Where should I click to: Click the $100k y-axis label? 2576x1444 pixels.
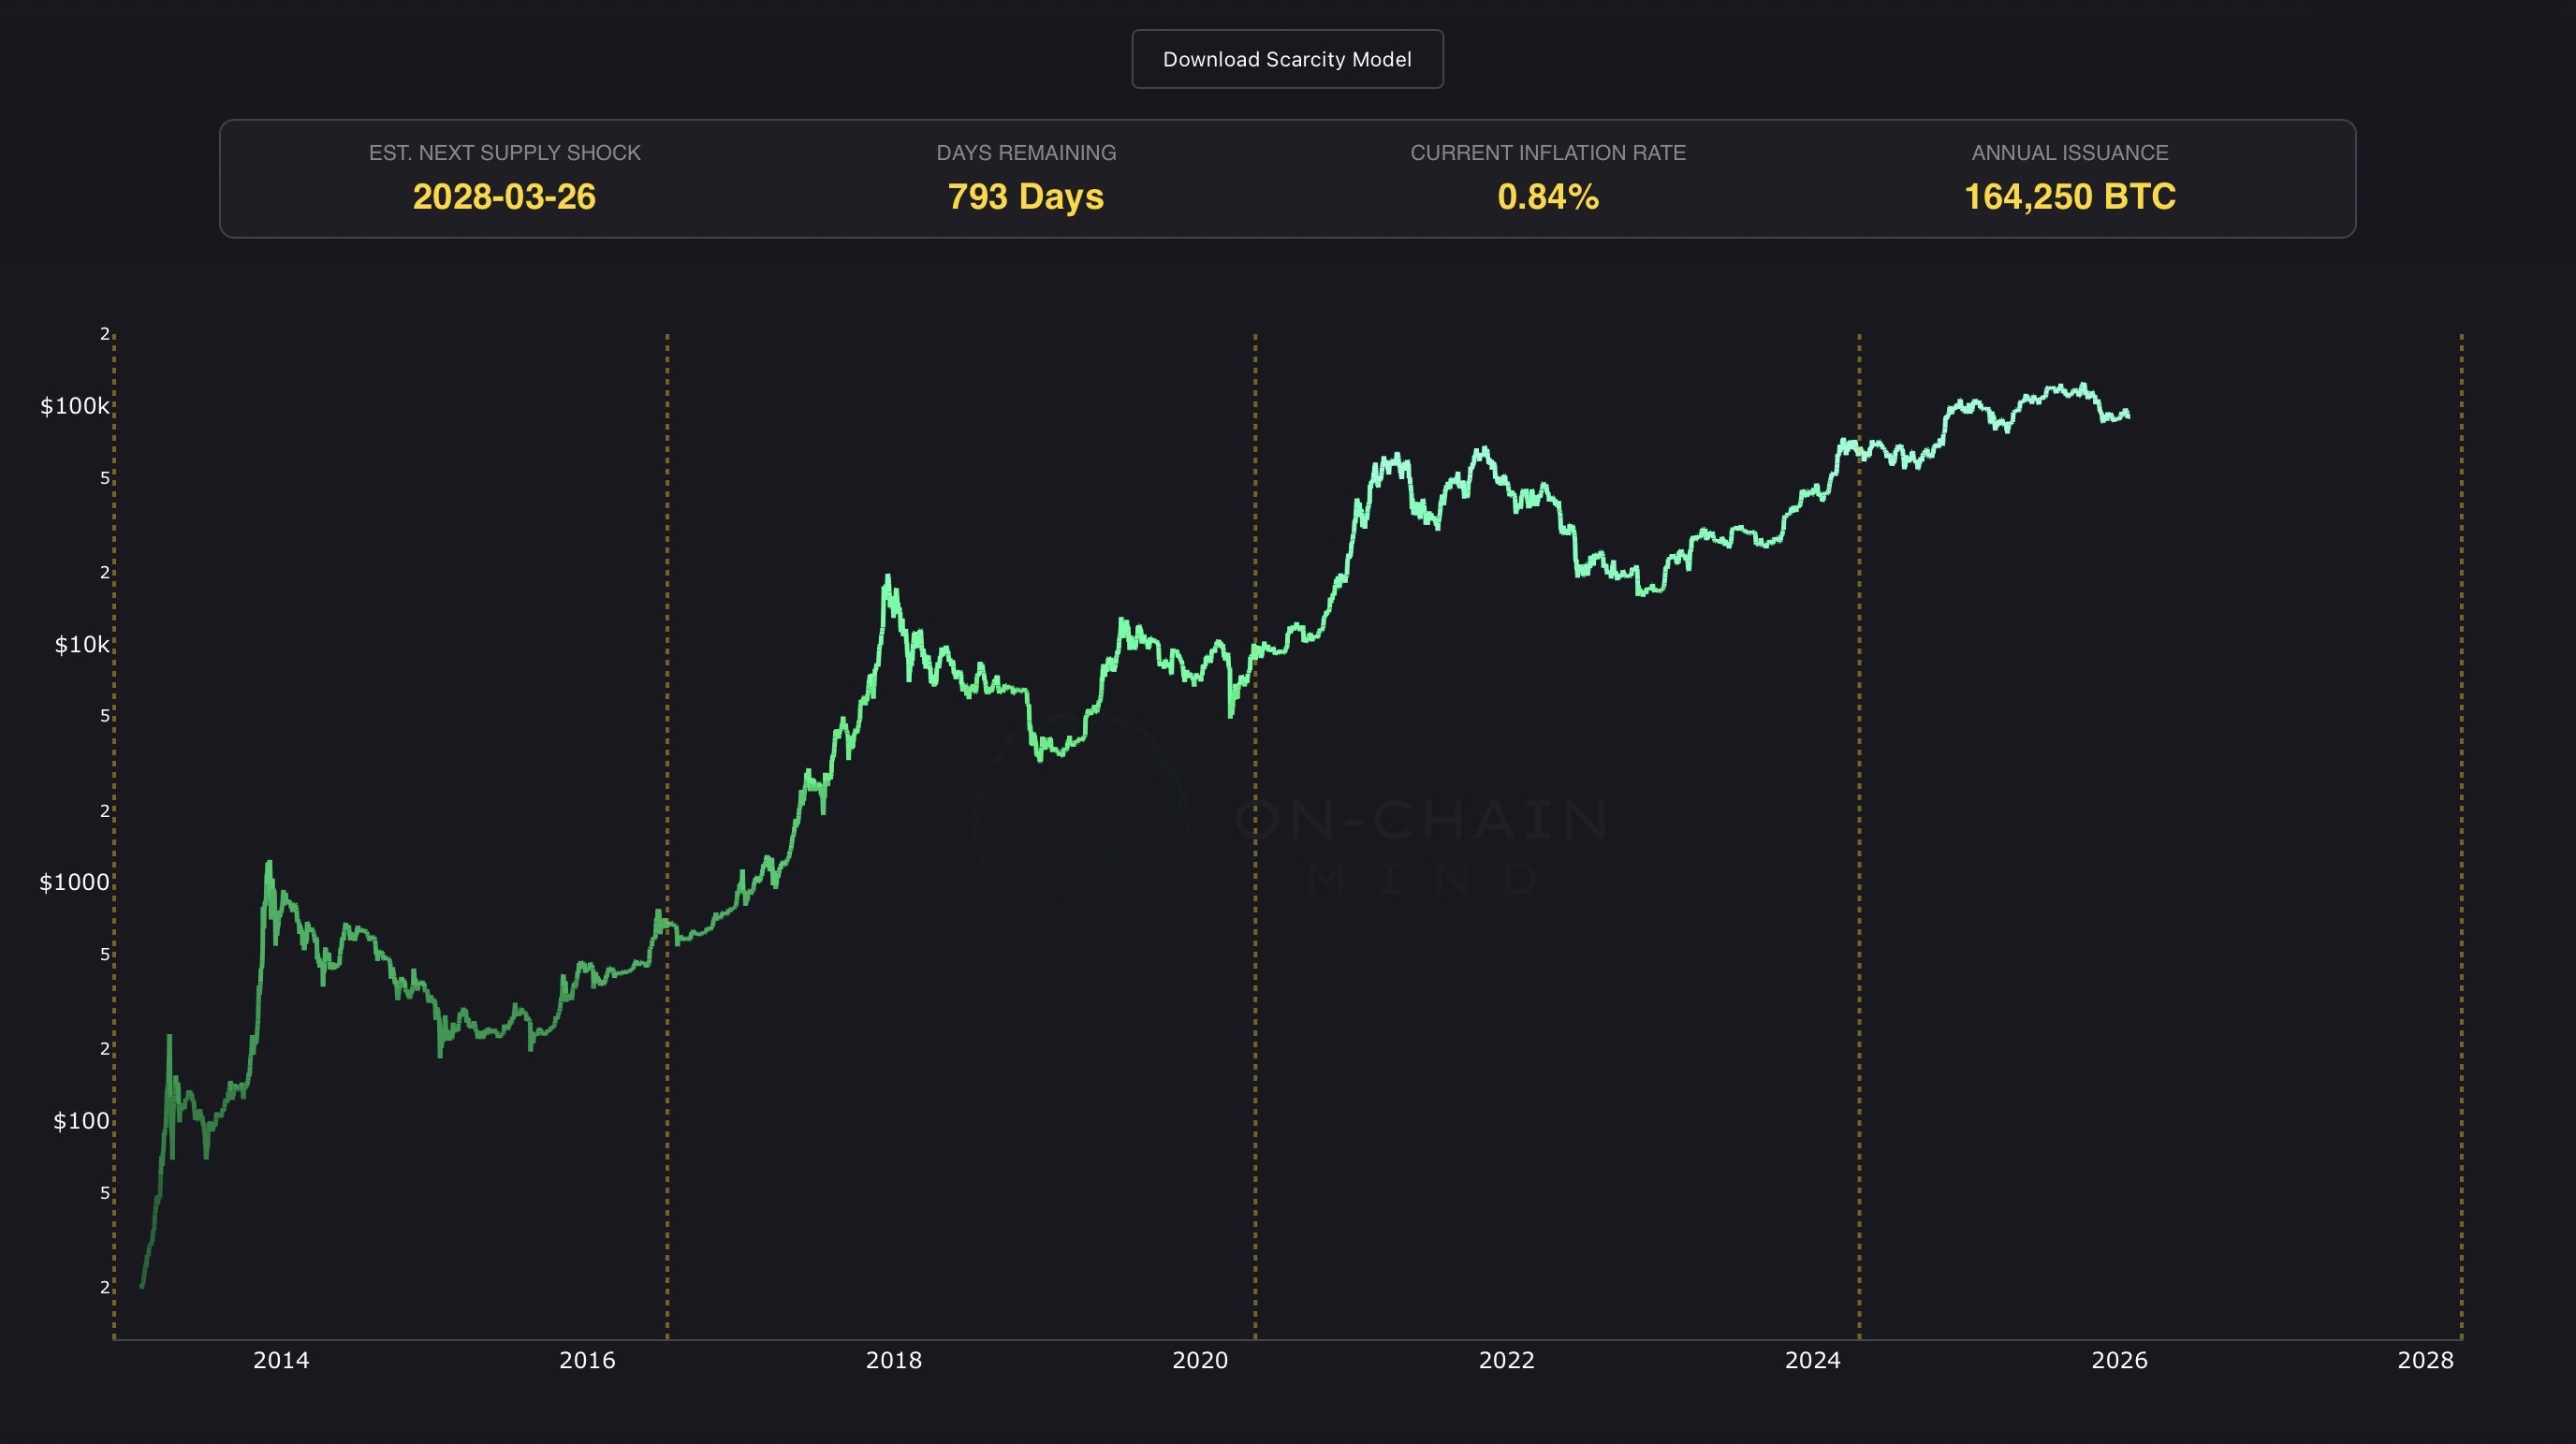74,406
